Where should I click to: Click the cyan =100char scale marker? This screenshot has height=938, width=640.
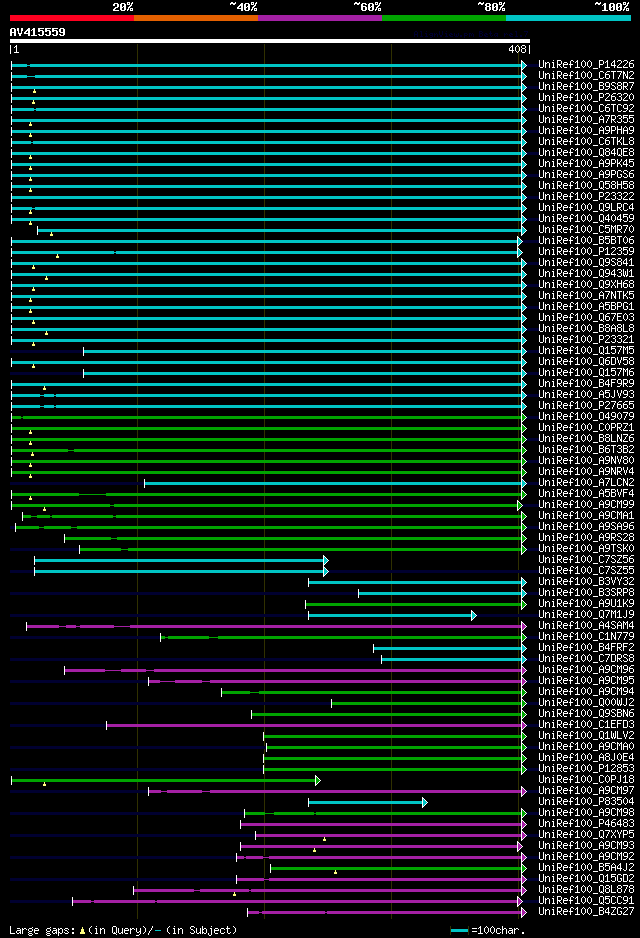pos(459,930)
